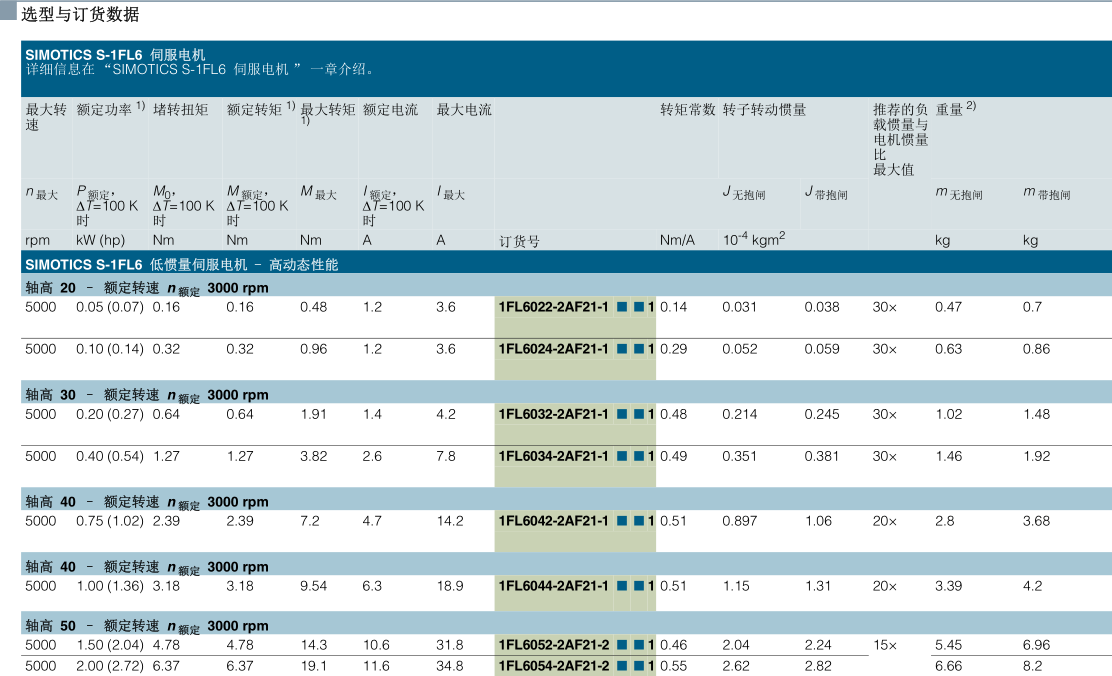This screenshot has width=1112, height=676.
Task: Select order number 1FL6024-2AF21-1
Action: (553, 348)
